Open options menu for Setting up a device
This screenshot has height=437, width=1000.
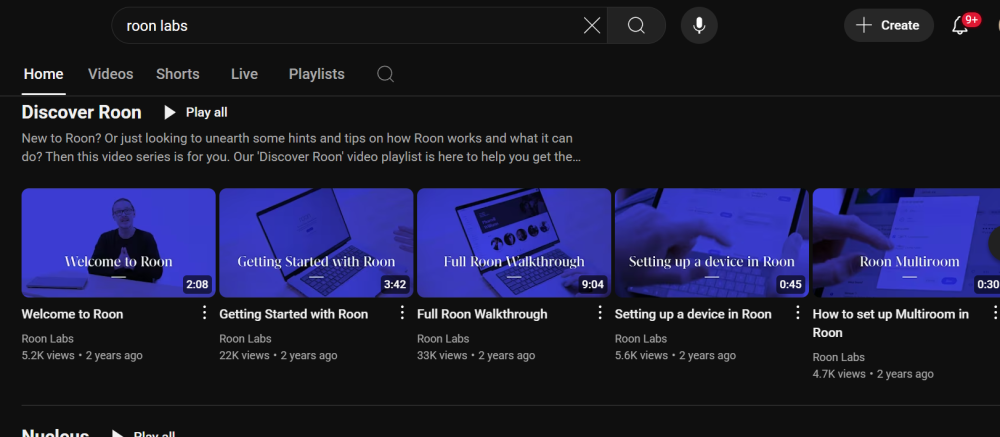[797, 313]
